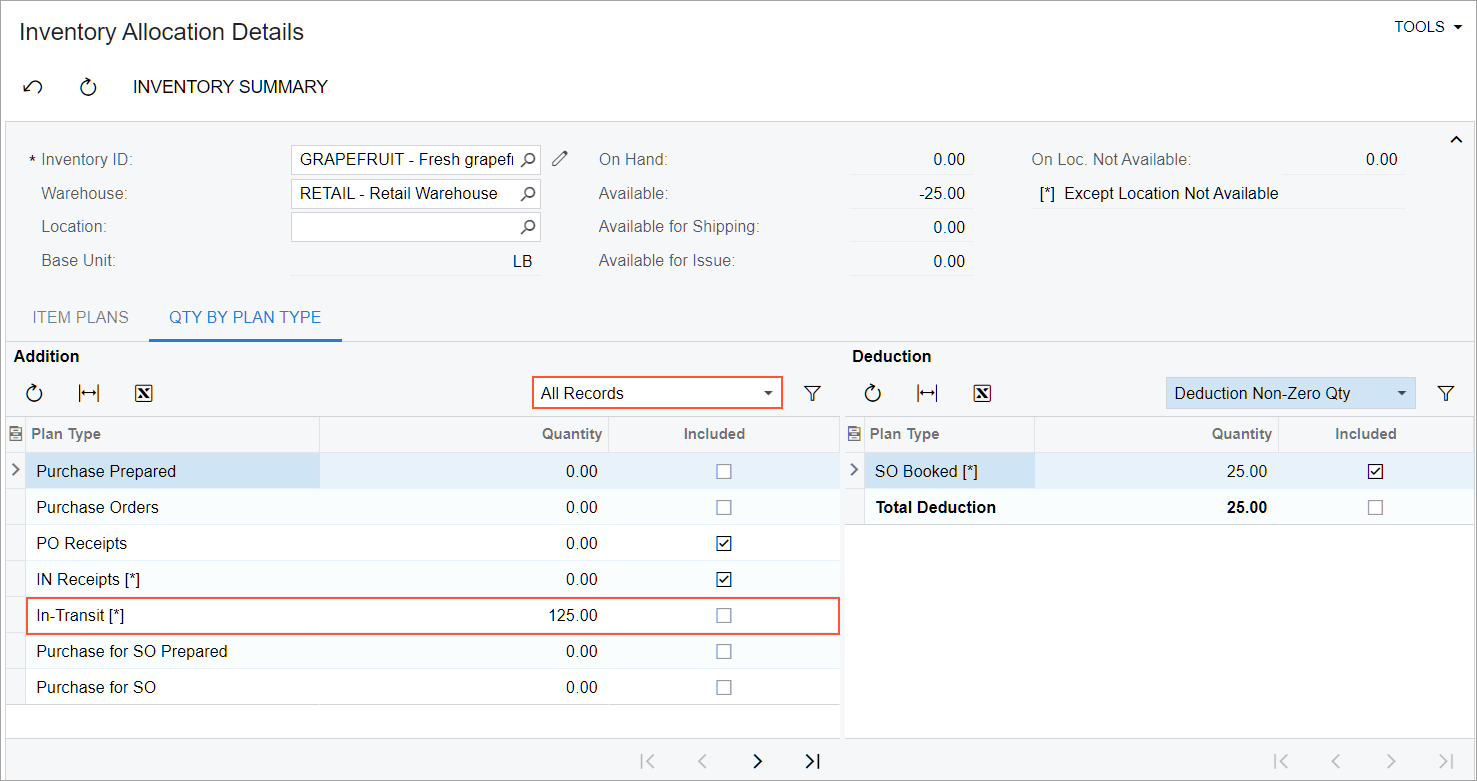Viewport: 1477px width, 781px height.
Task: Uncheck Included for PO Receipts
Action: pos(724,543)
